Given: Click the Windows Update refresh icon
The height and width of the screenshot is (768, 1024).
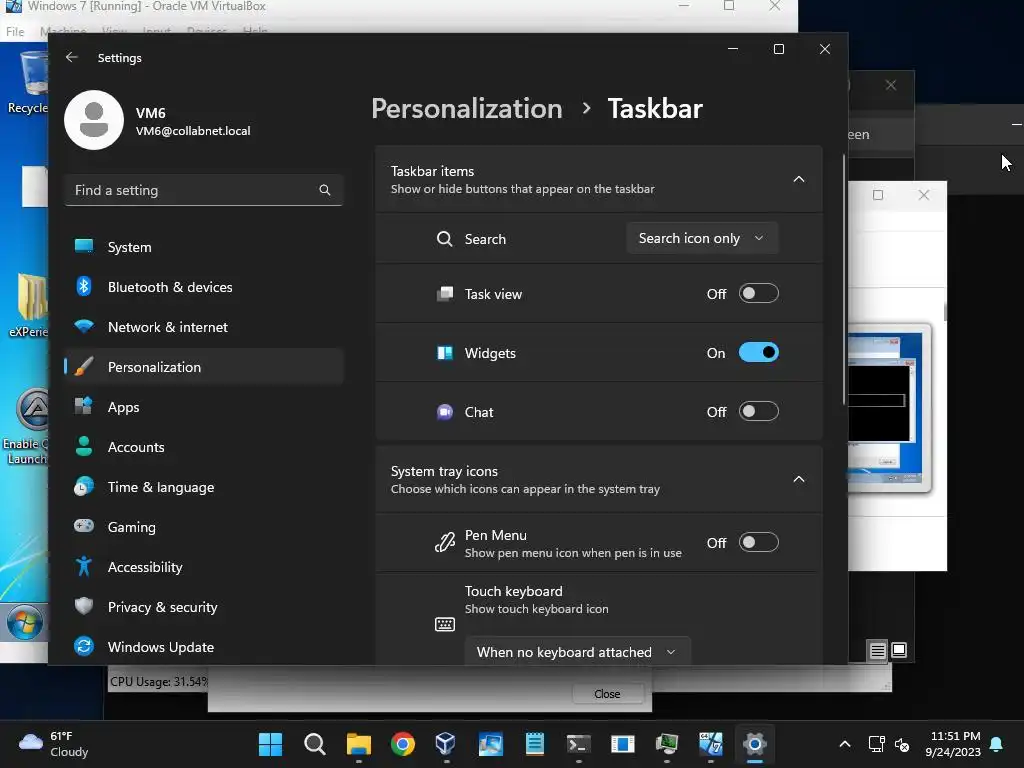Looking at the screenshot, I should [84, 646].
